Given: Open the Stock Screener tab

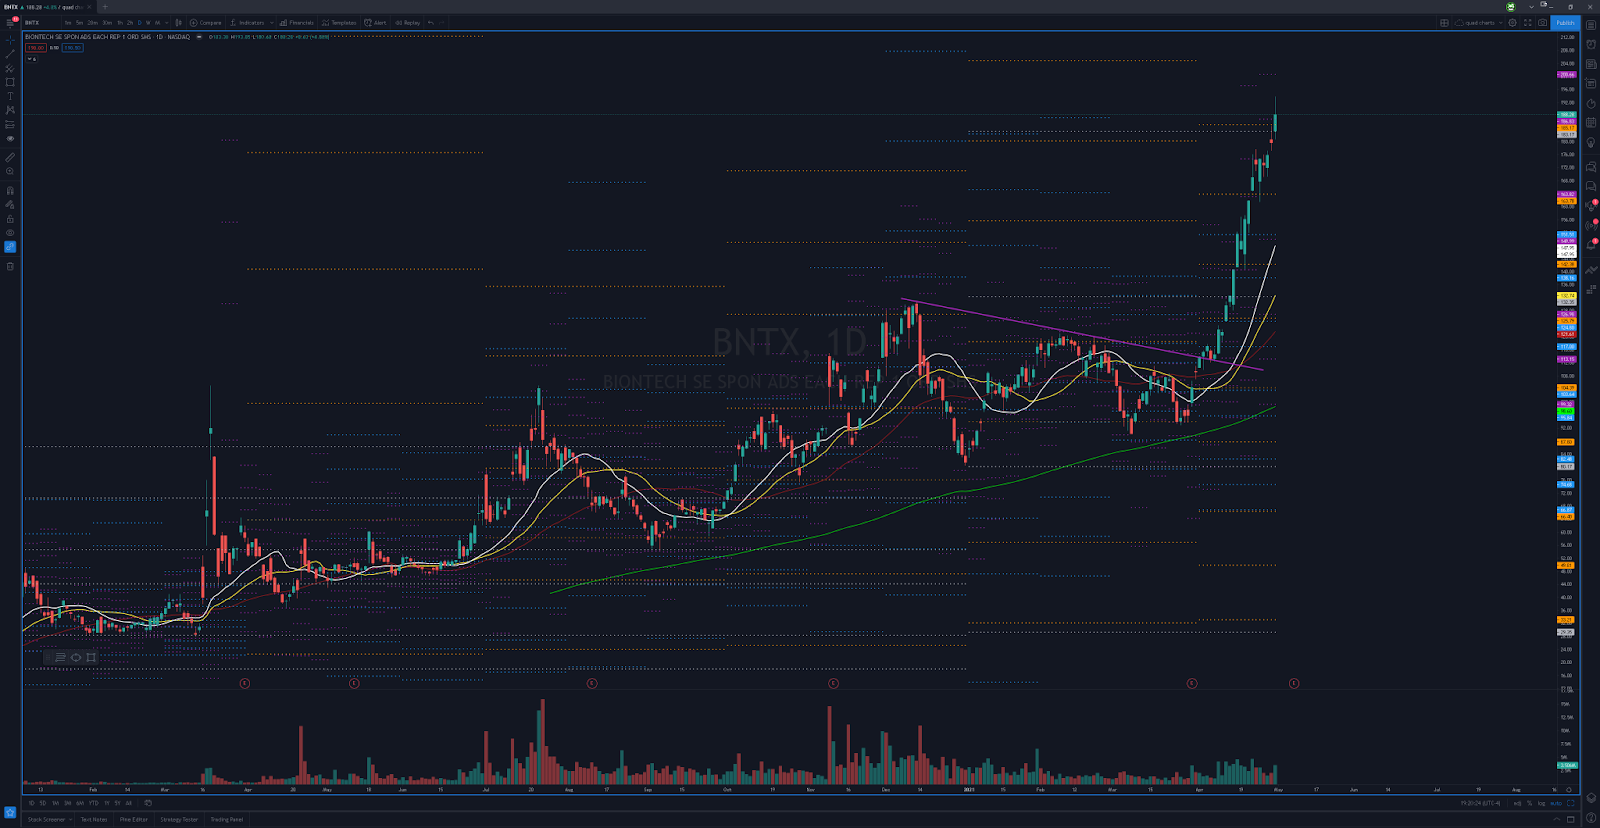Looking at the screenshot, I should (x=46, y=819).
